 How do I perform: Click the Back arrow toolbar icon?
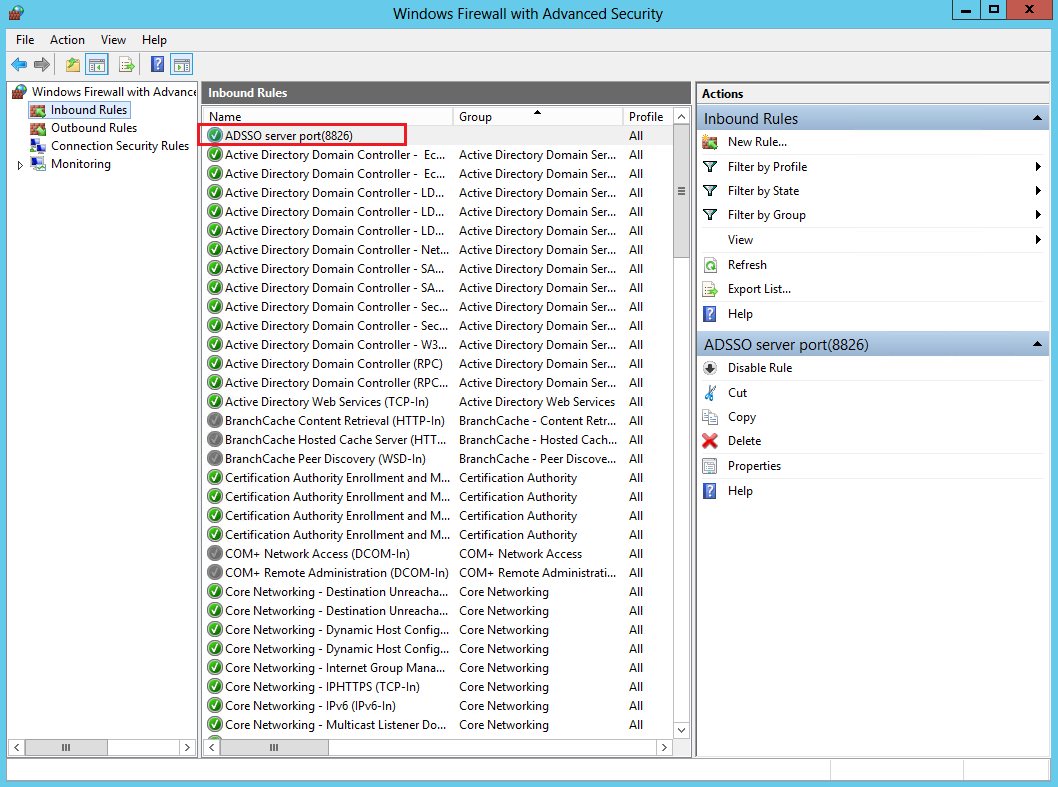(19, 65)
